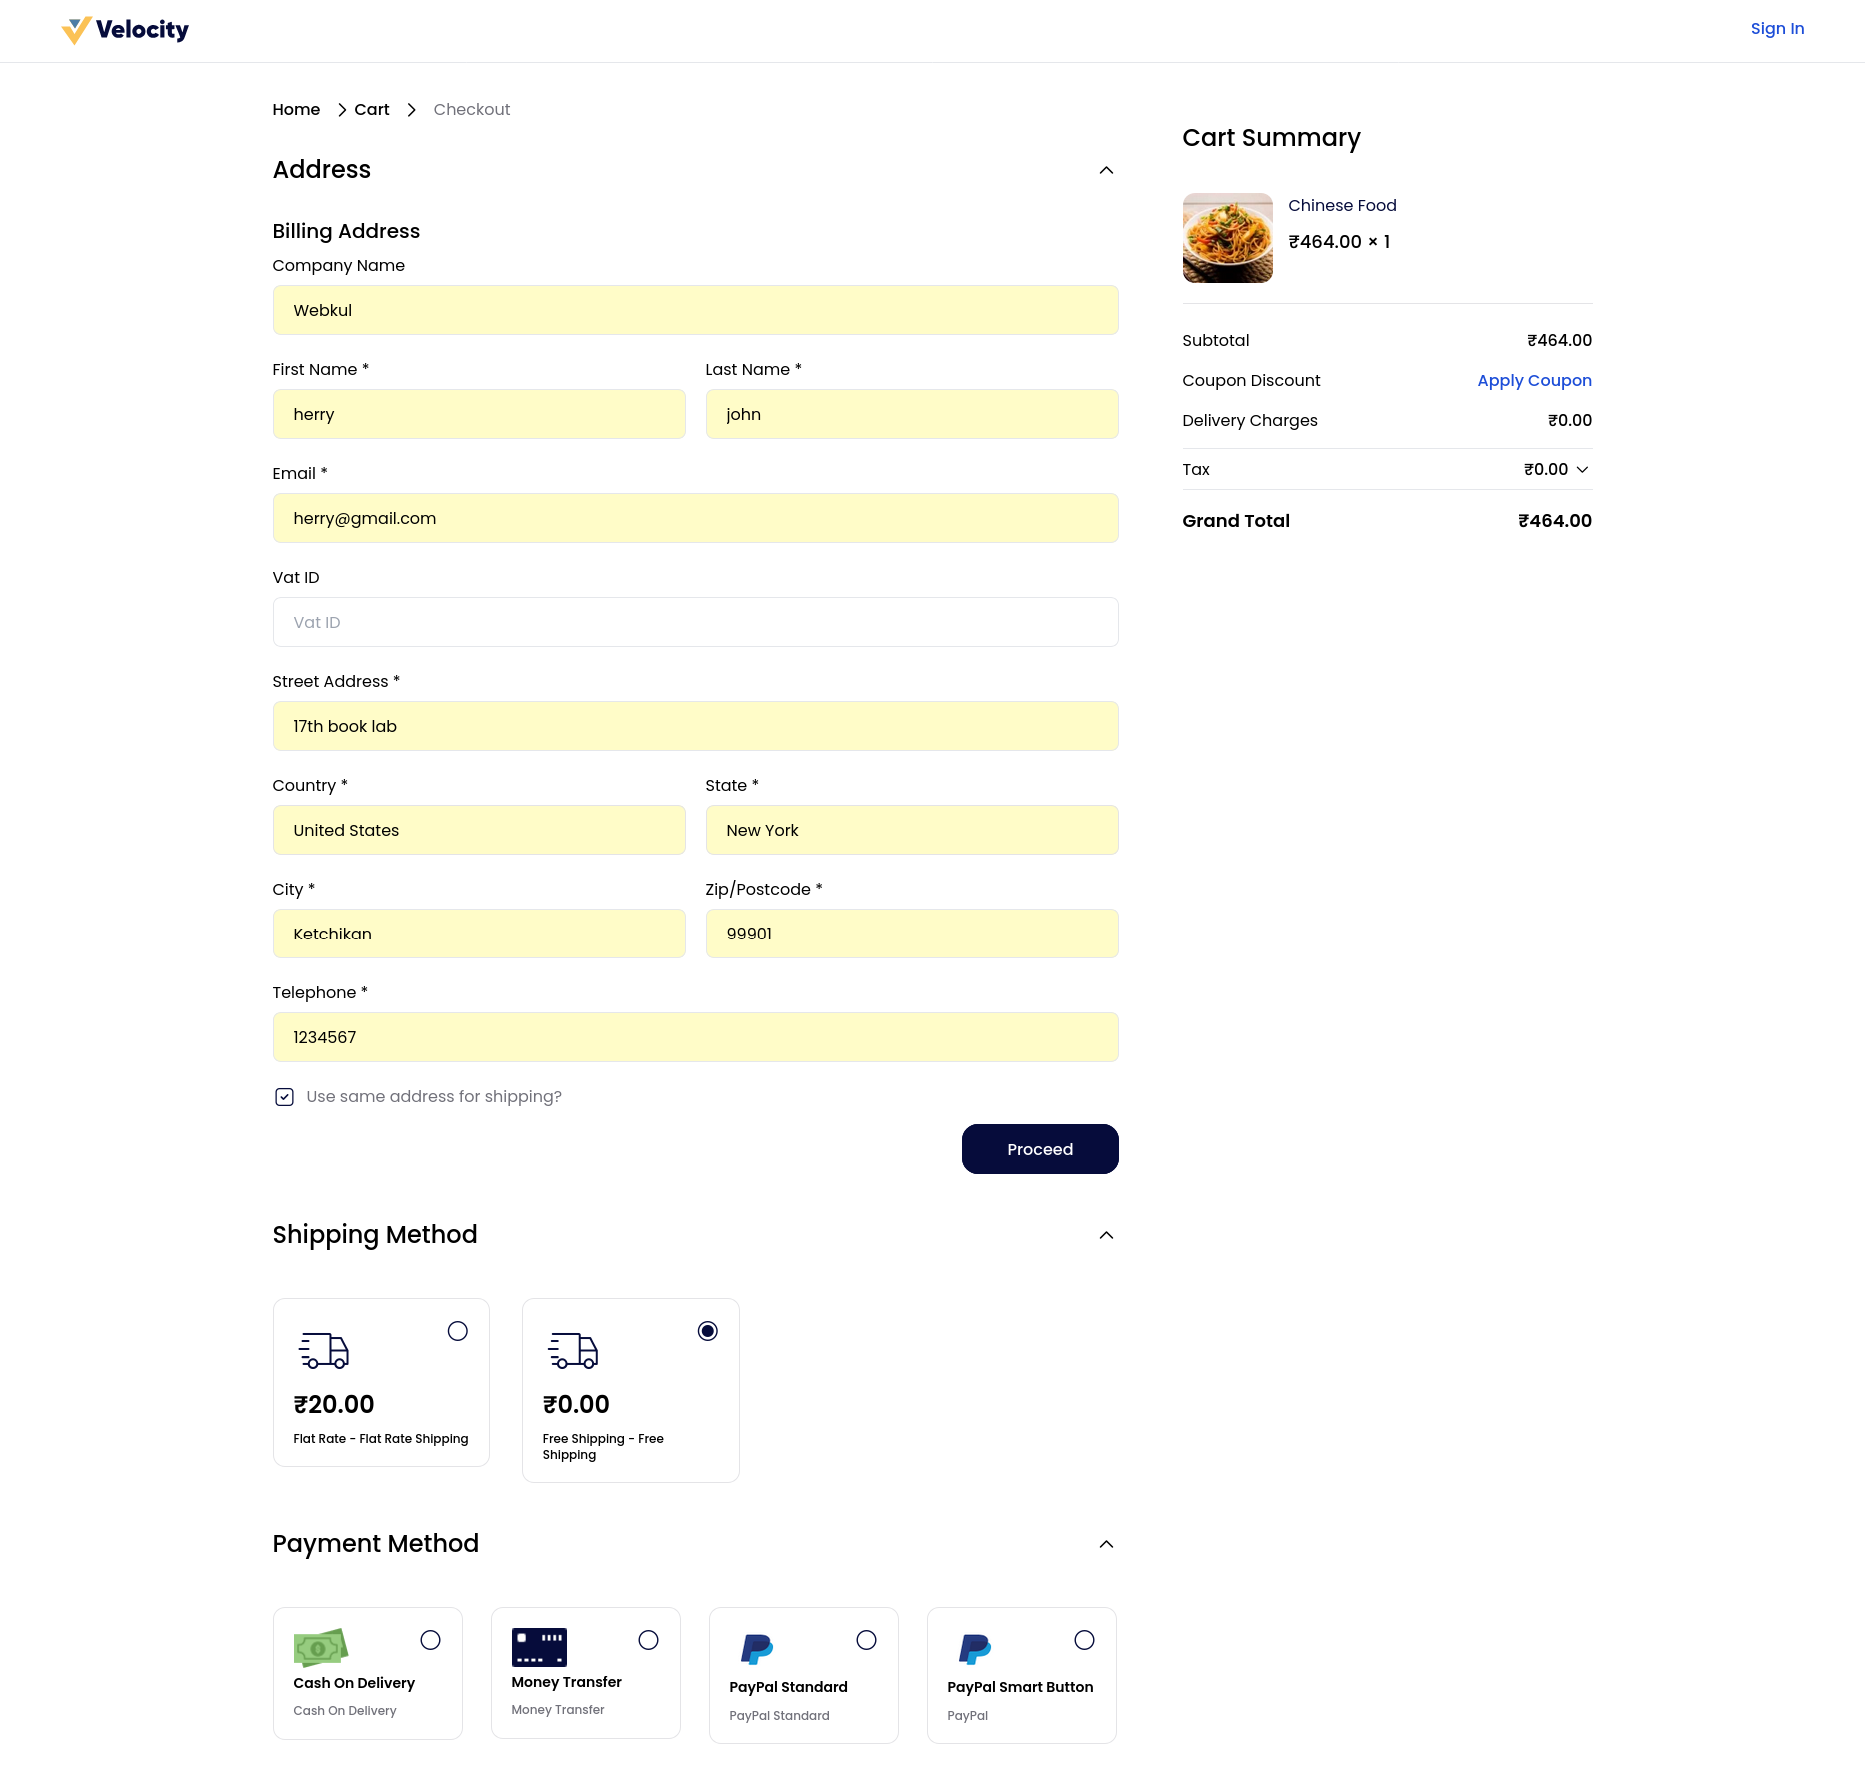Viewport: 1865px width, 1774px height.
Task: Go to Cart via breadcrumb
Action: [x=371, y=109]
